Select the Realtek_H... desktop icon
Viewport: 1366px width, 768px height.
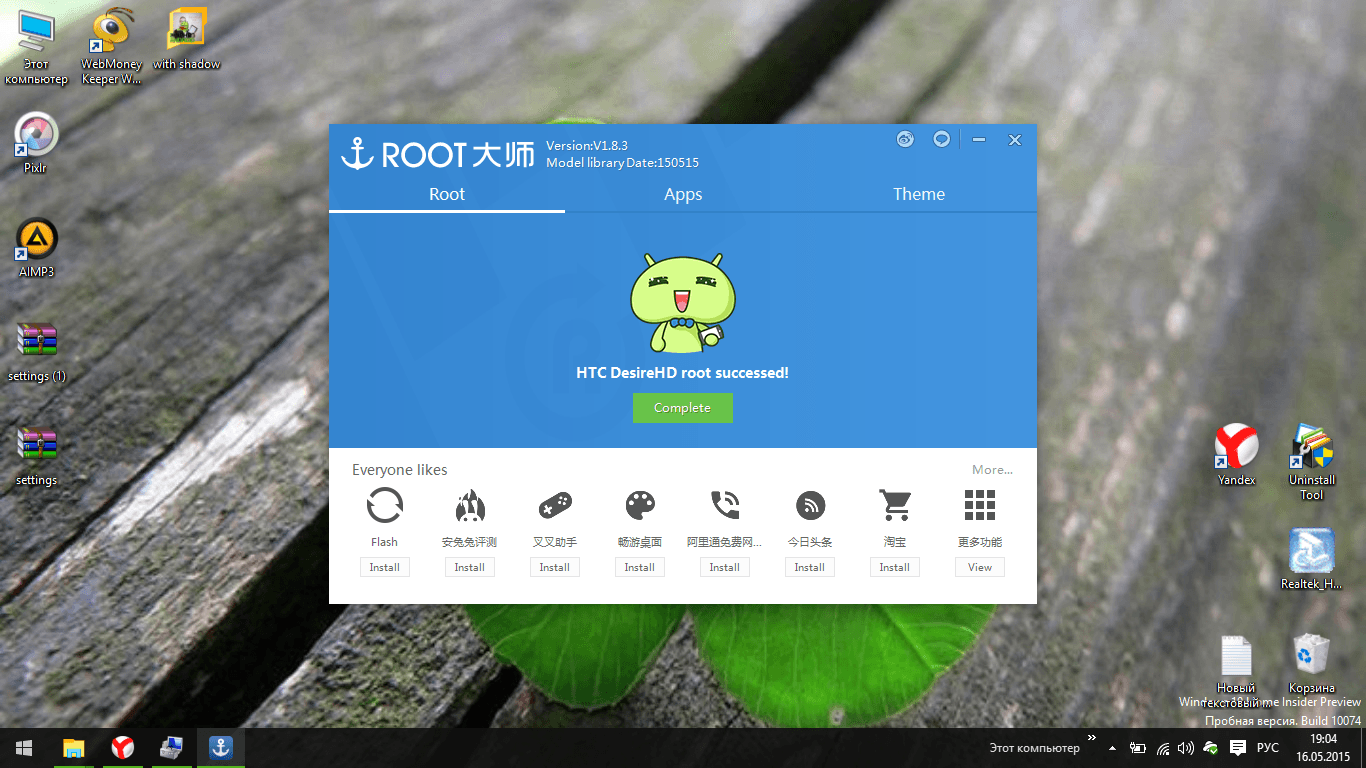(1311, 559)
